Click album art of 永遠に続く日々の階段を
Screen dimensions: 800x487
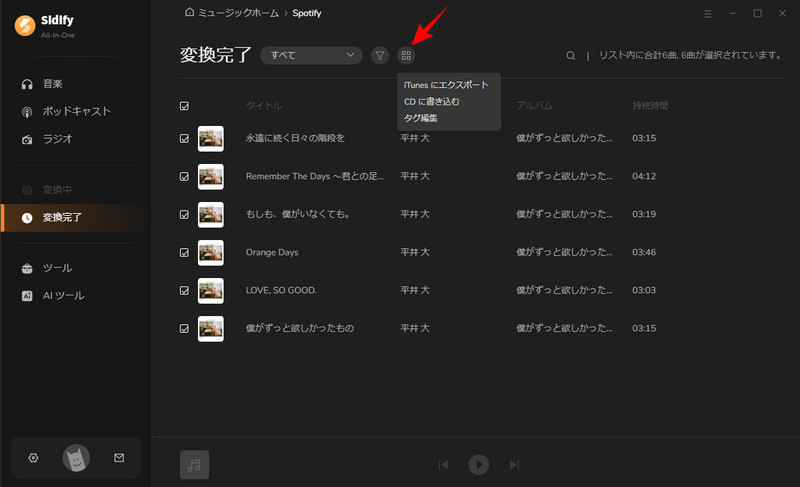[211, 139]
